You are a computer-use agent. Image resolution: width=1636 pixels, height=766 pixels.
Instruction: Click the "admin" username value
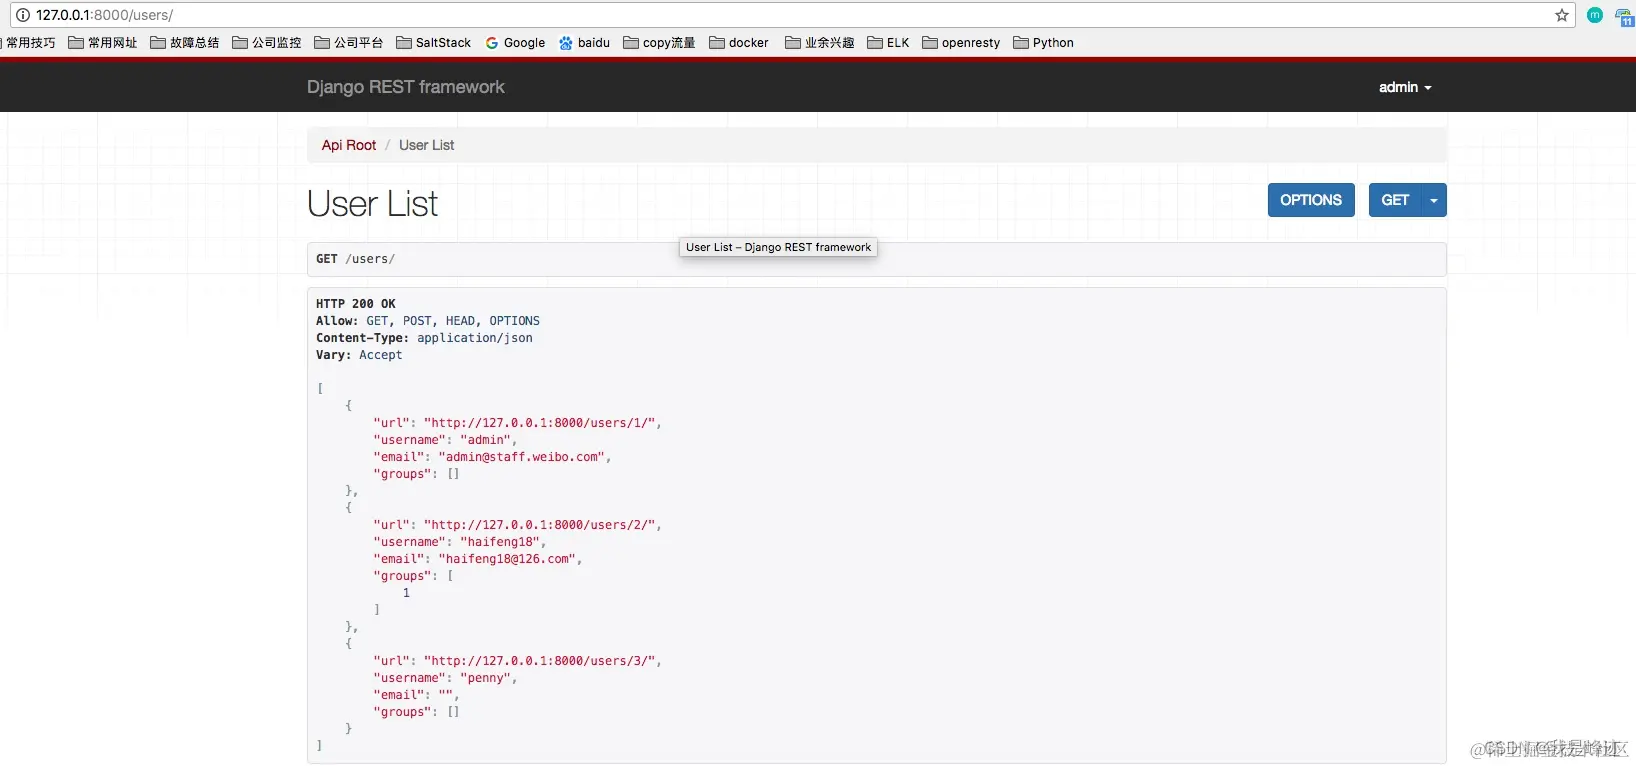click(x=486, y=440)
